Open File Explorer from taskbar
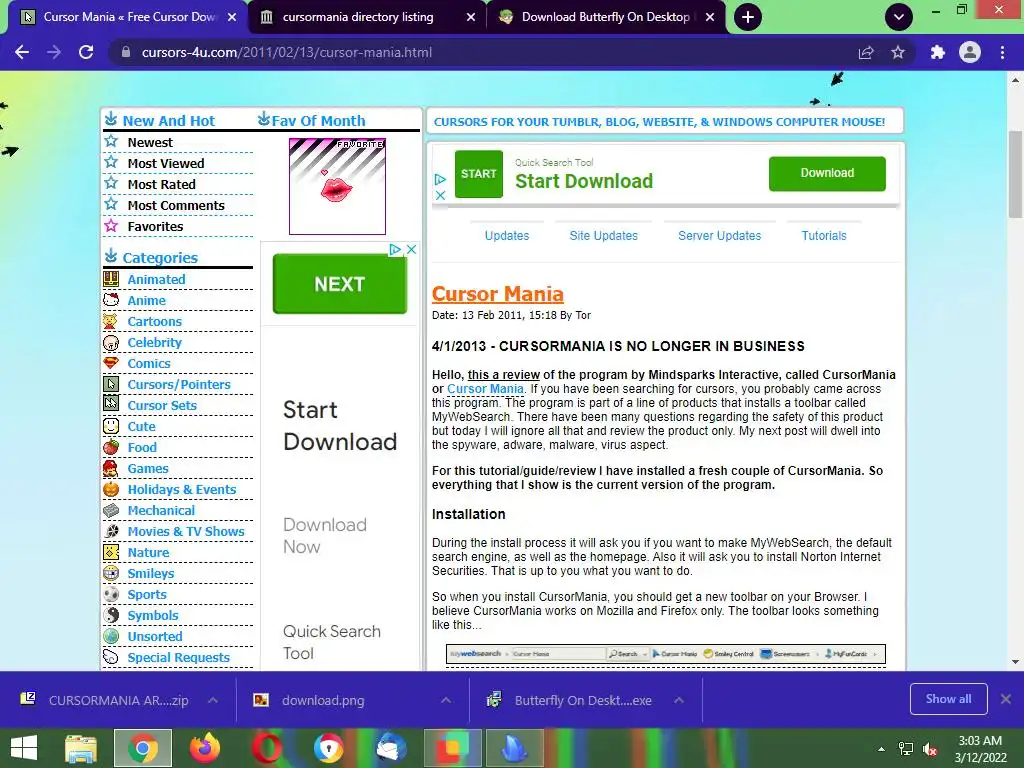Screen dimensions: 1024x768 pos(80,748)
